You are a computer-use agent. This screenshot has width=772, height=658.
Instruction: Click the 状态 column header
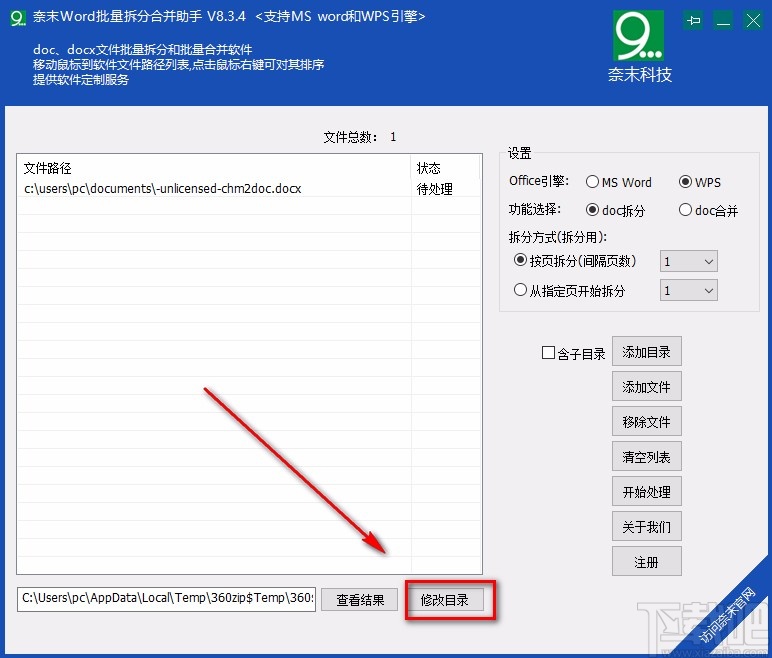(446, 168)
